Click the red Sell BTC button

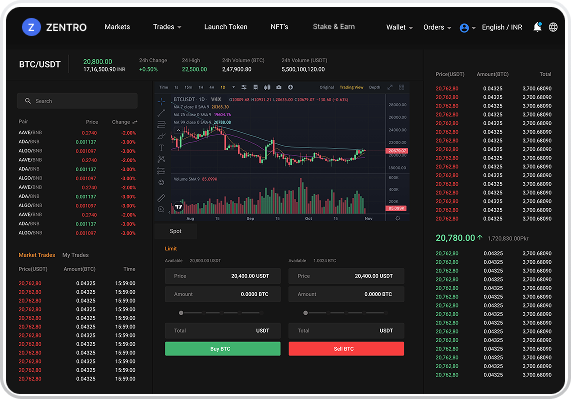[x=346, y=349]
